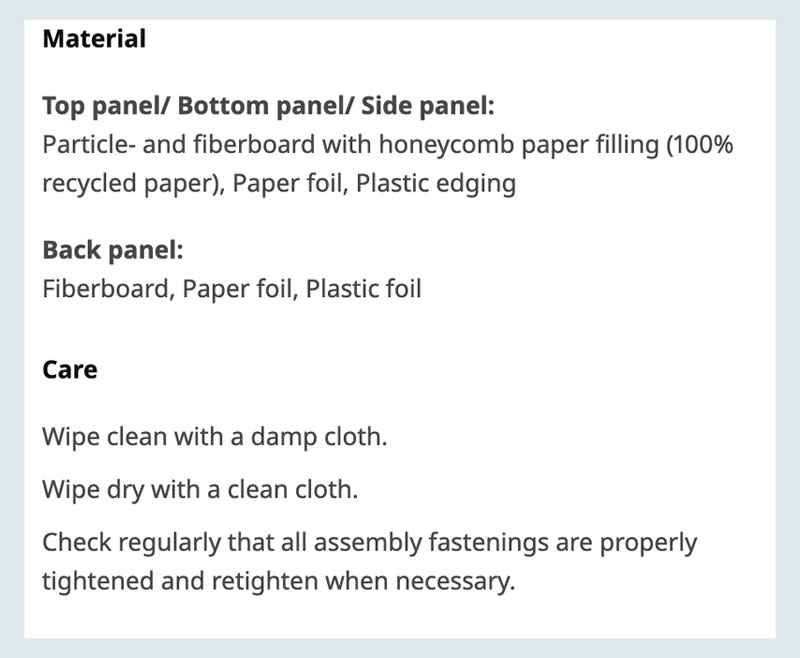Click the Material heading
The height and width of the screenshot is (658, 800).
pyautogui.click(x=94, y=39)
